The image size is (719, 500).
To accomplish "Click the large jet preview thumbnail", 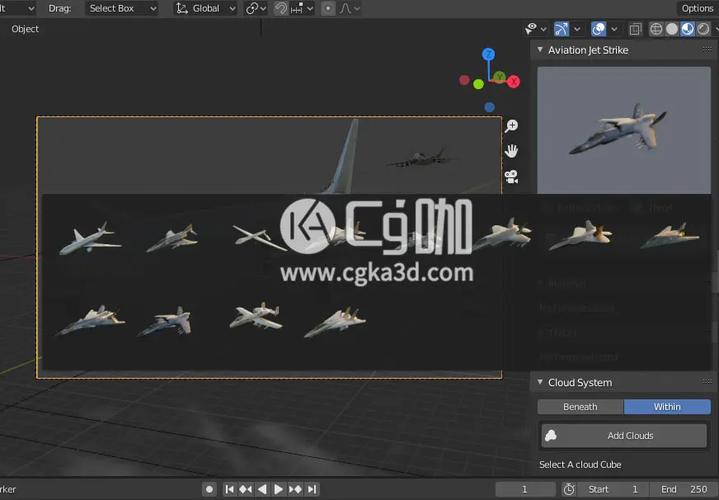I will tap(624, 130).
